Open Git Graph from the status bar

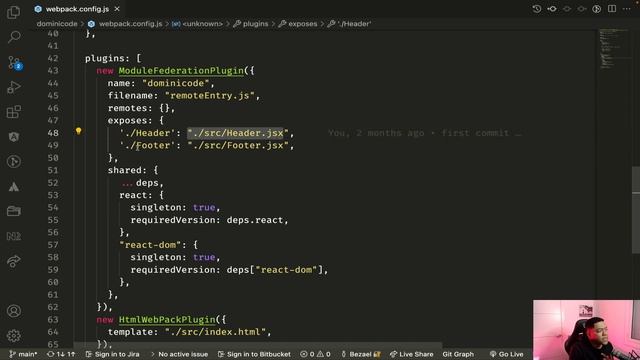(458, 354)
